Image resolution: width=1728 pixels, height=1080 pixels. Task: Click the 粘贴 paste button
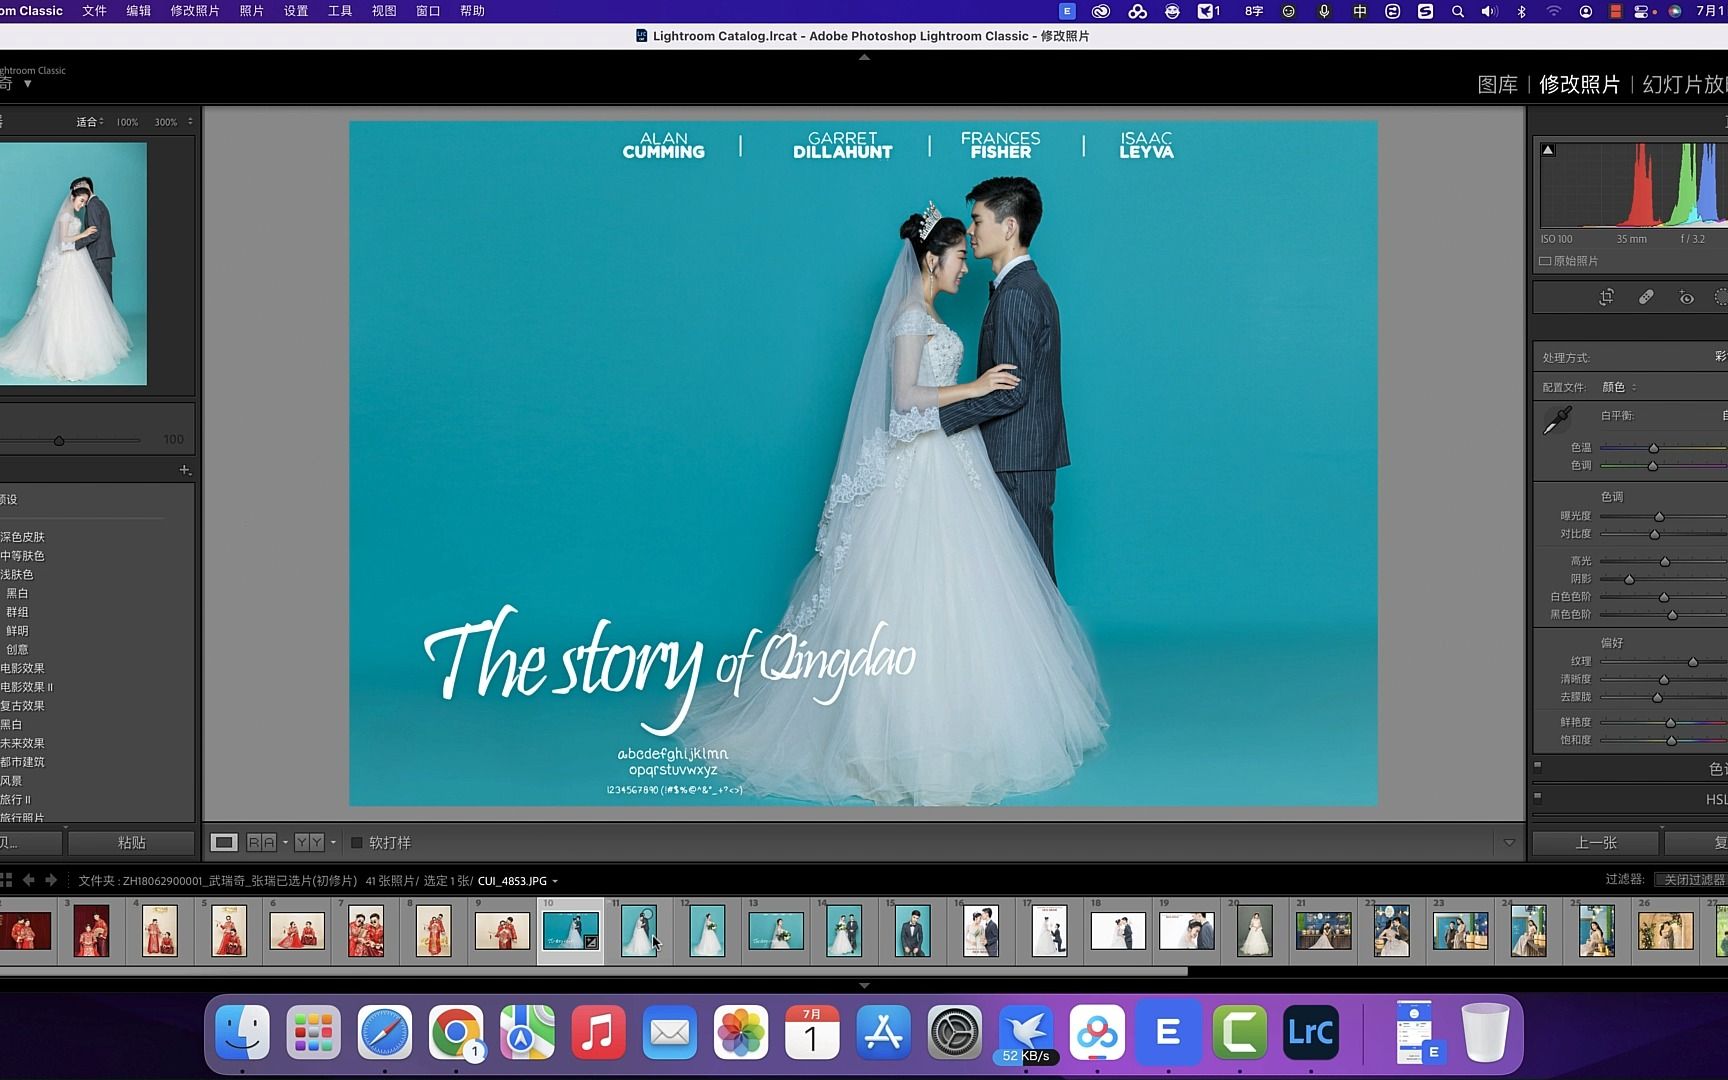coord(130,842)
